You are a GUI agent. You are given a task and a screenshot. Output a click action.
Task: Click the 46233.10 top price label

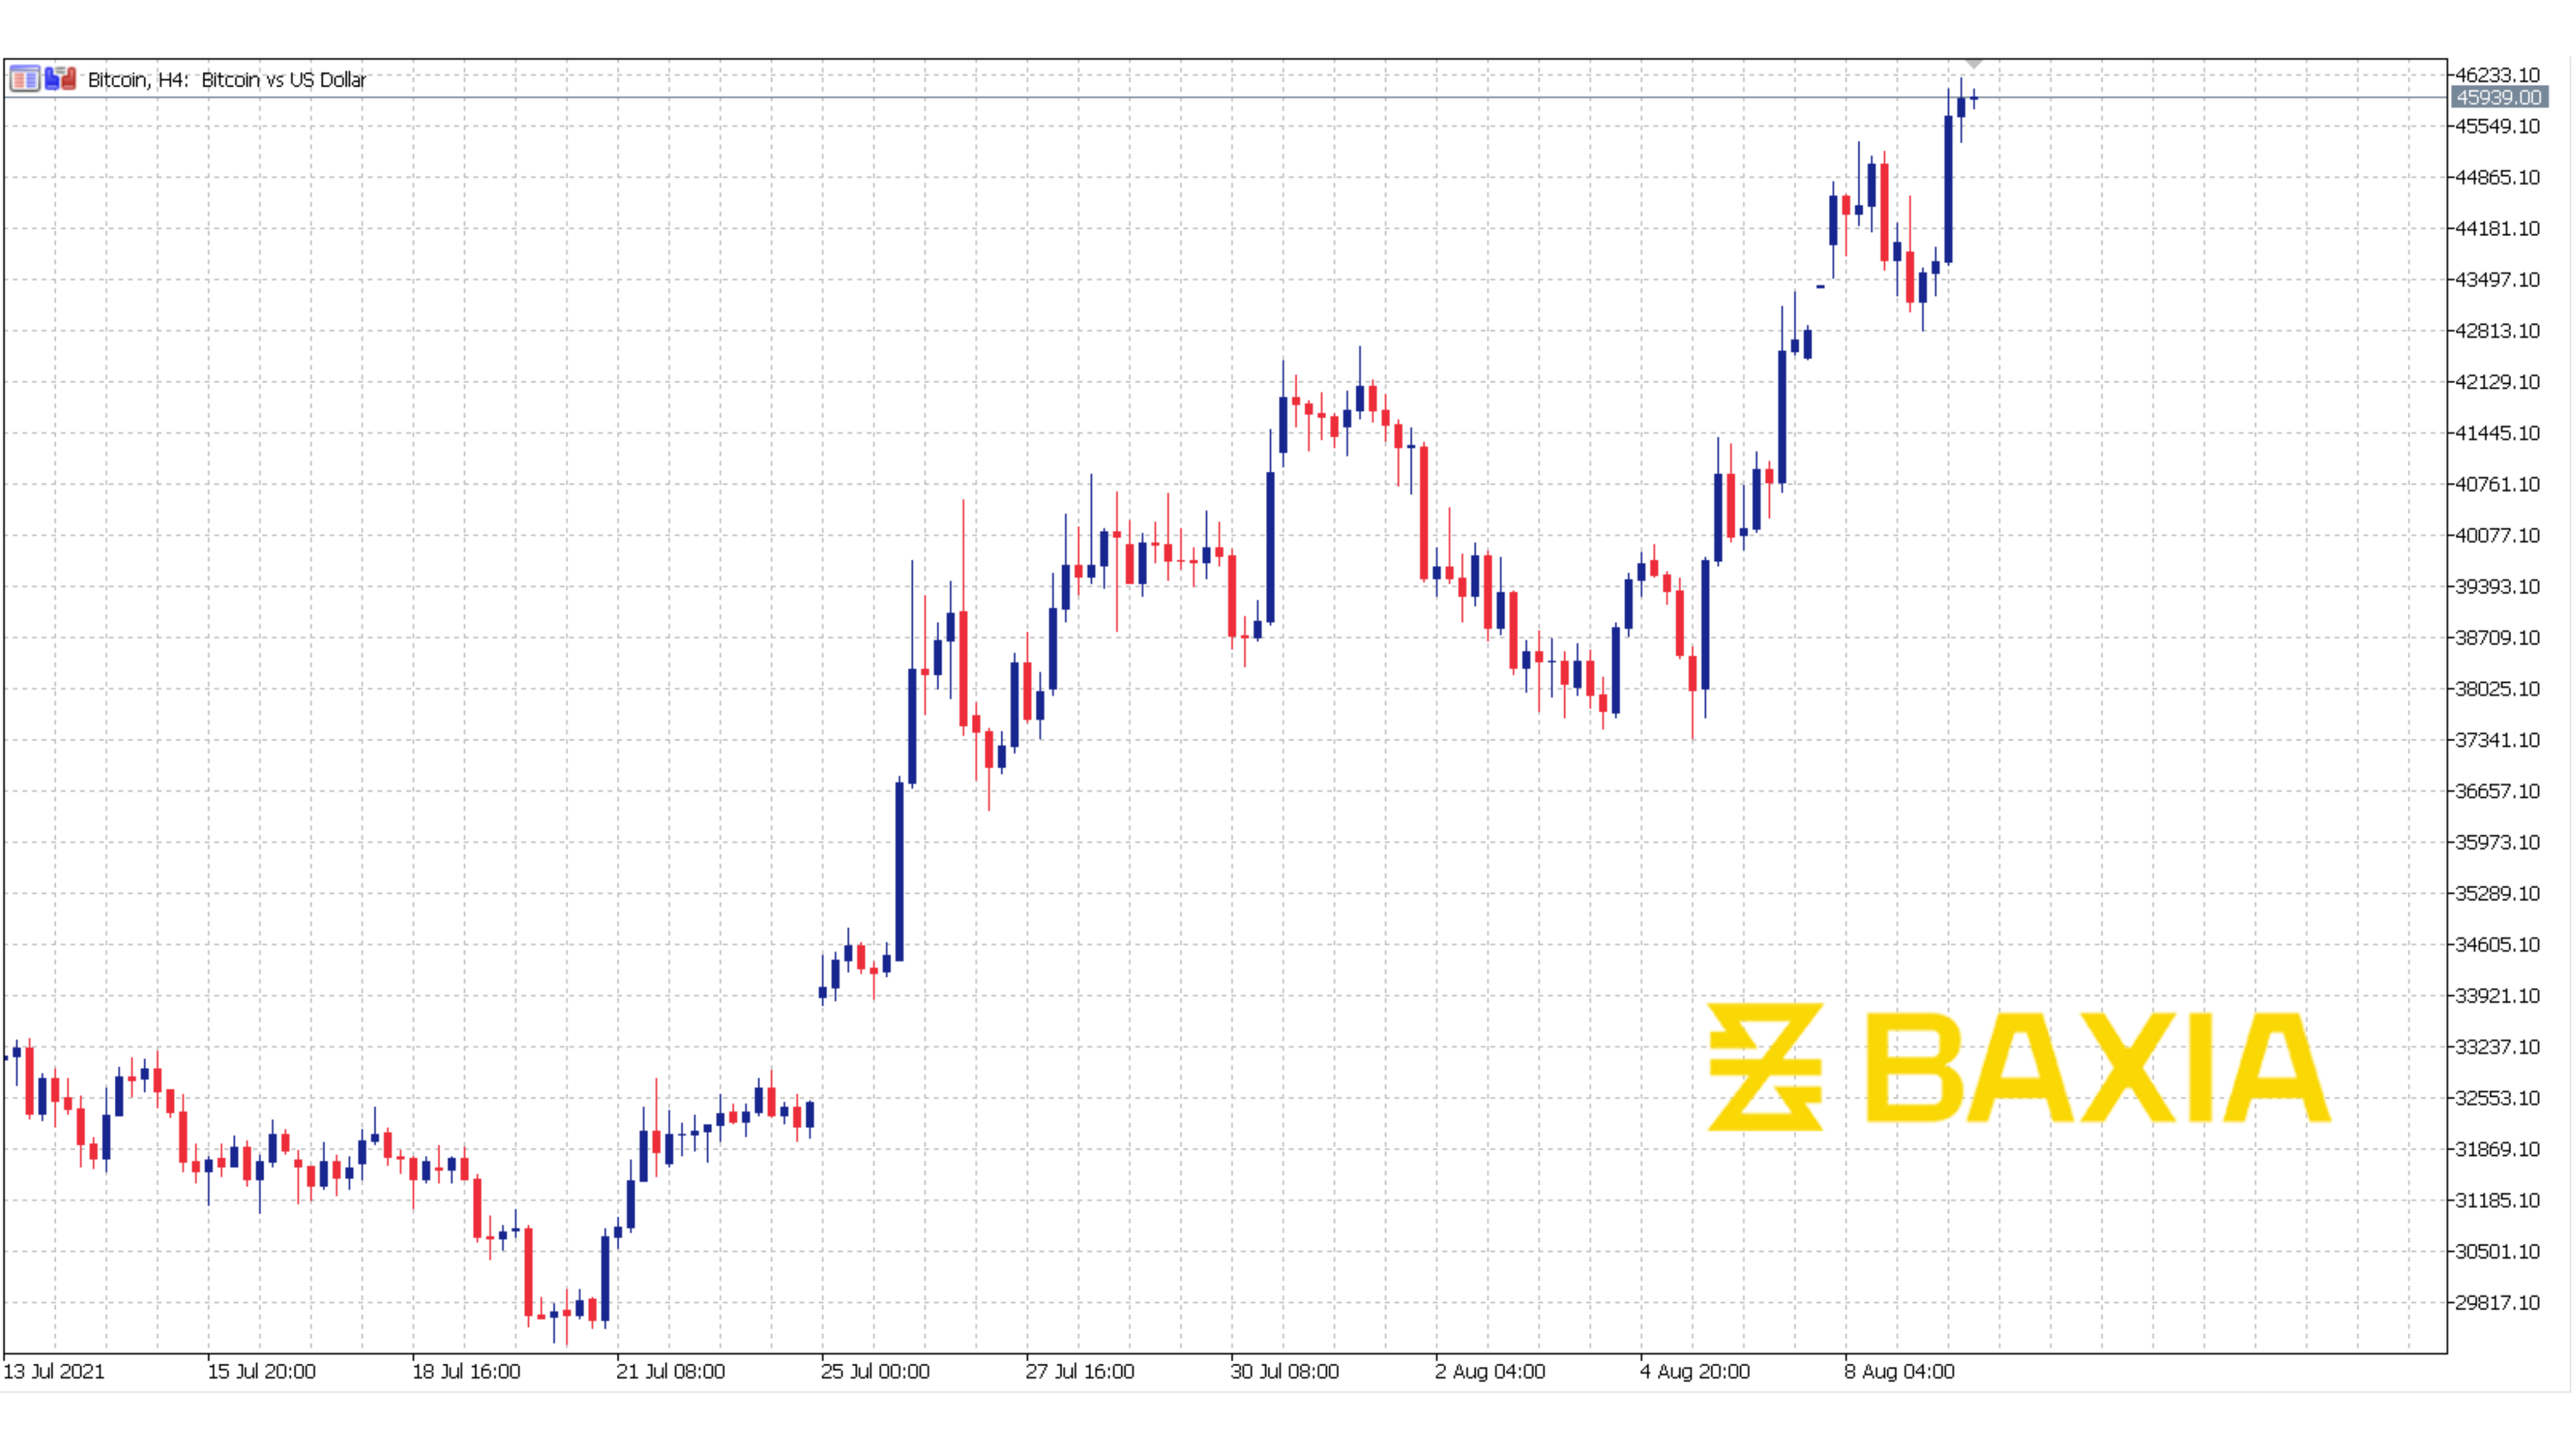point(2497,75)
